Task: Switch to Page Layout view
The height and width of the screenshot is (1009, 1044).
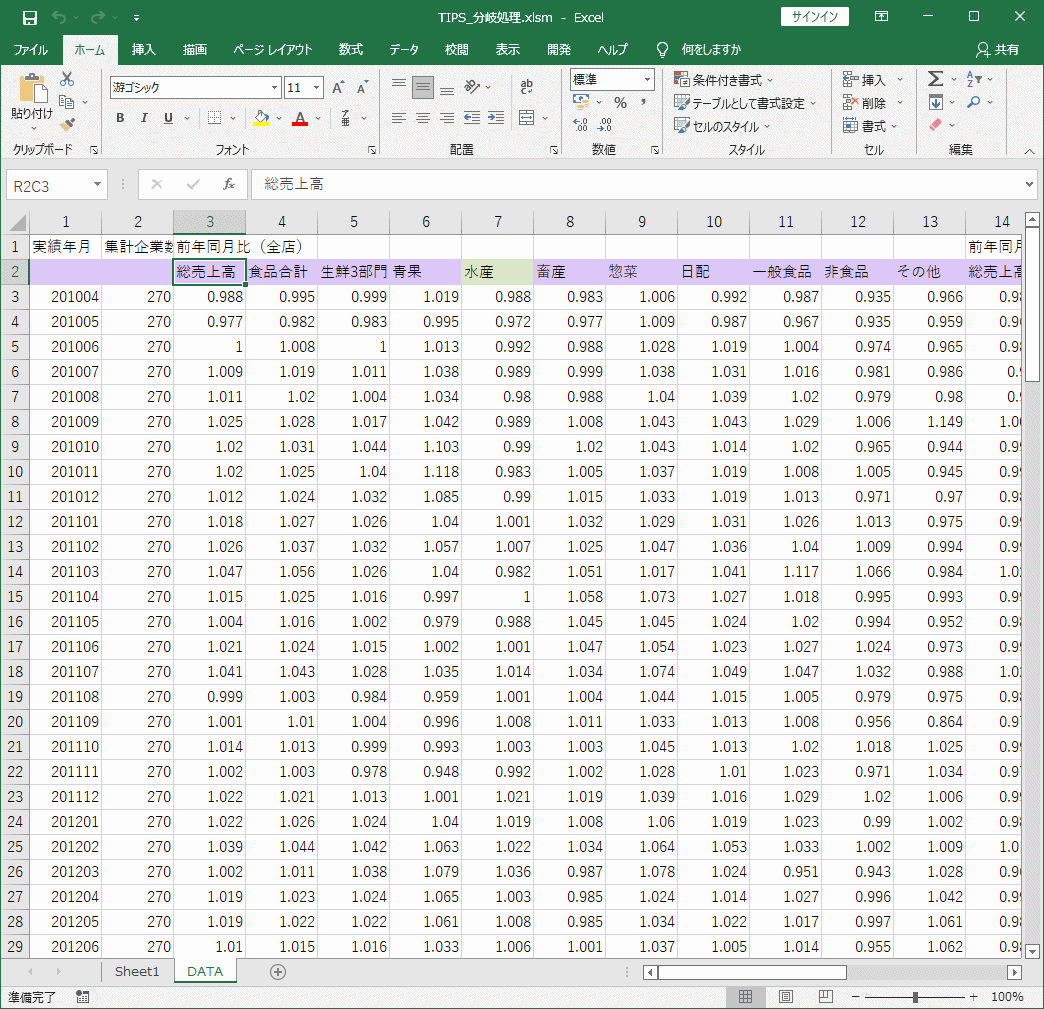Action: click(x=786, y=996)
